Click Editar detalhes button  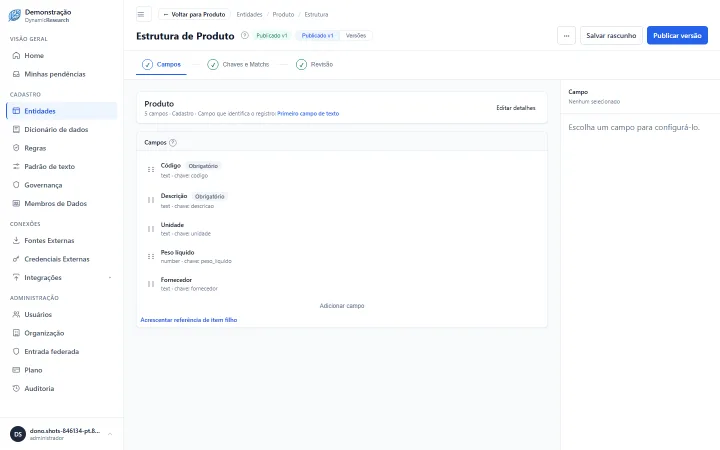point(516,108)
